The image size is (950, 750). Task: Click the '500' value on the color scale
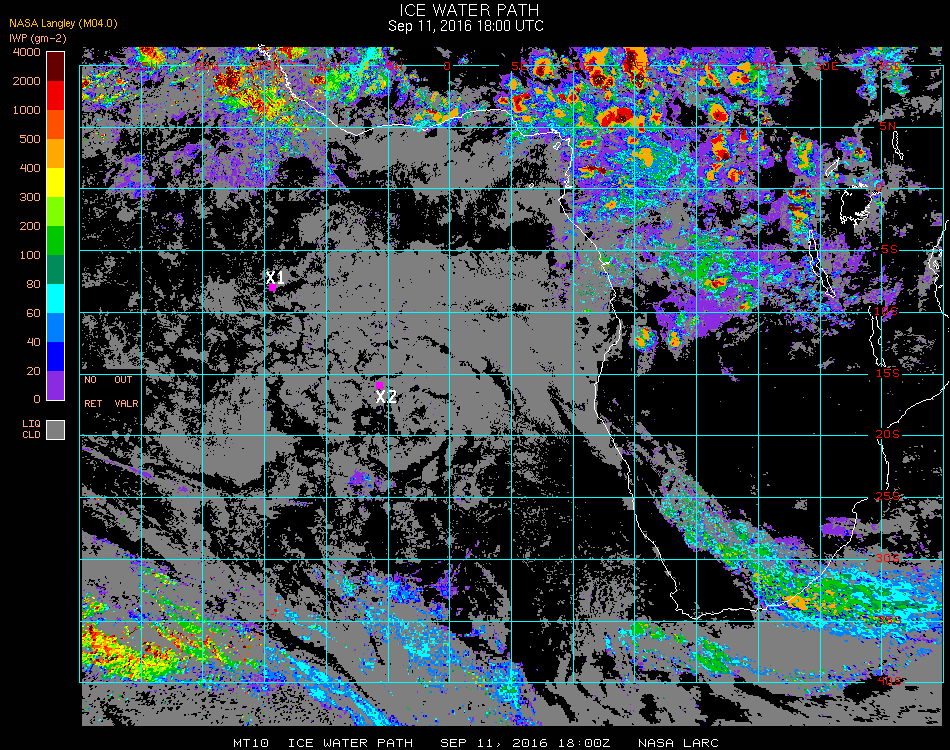click(x=30, y=139)
